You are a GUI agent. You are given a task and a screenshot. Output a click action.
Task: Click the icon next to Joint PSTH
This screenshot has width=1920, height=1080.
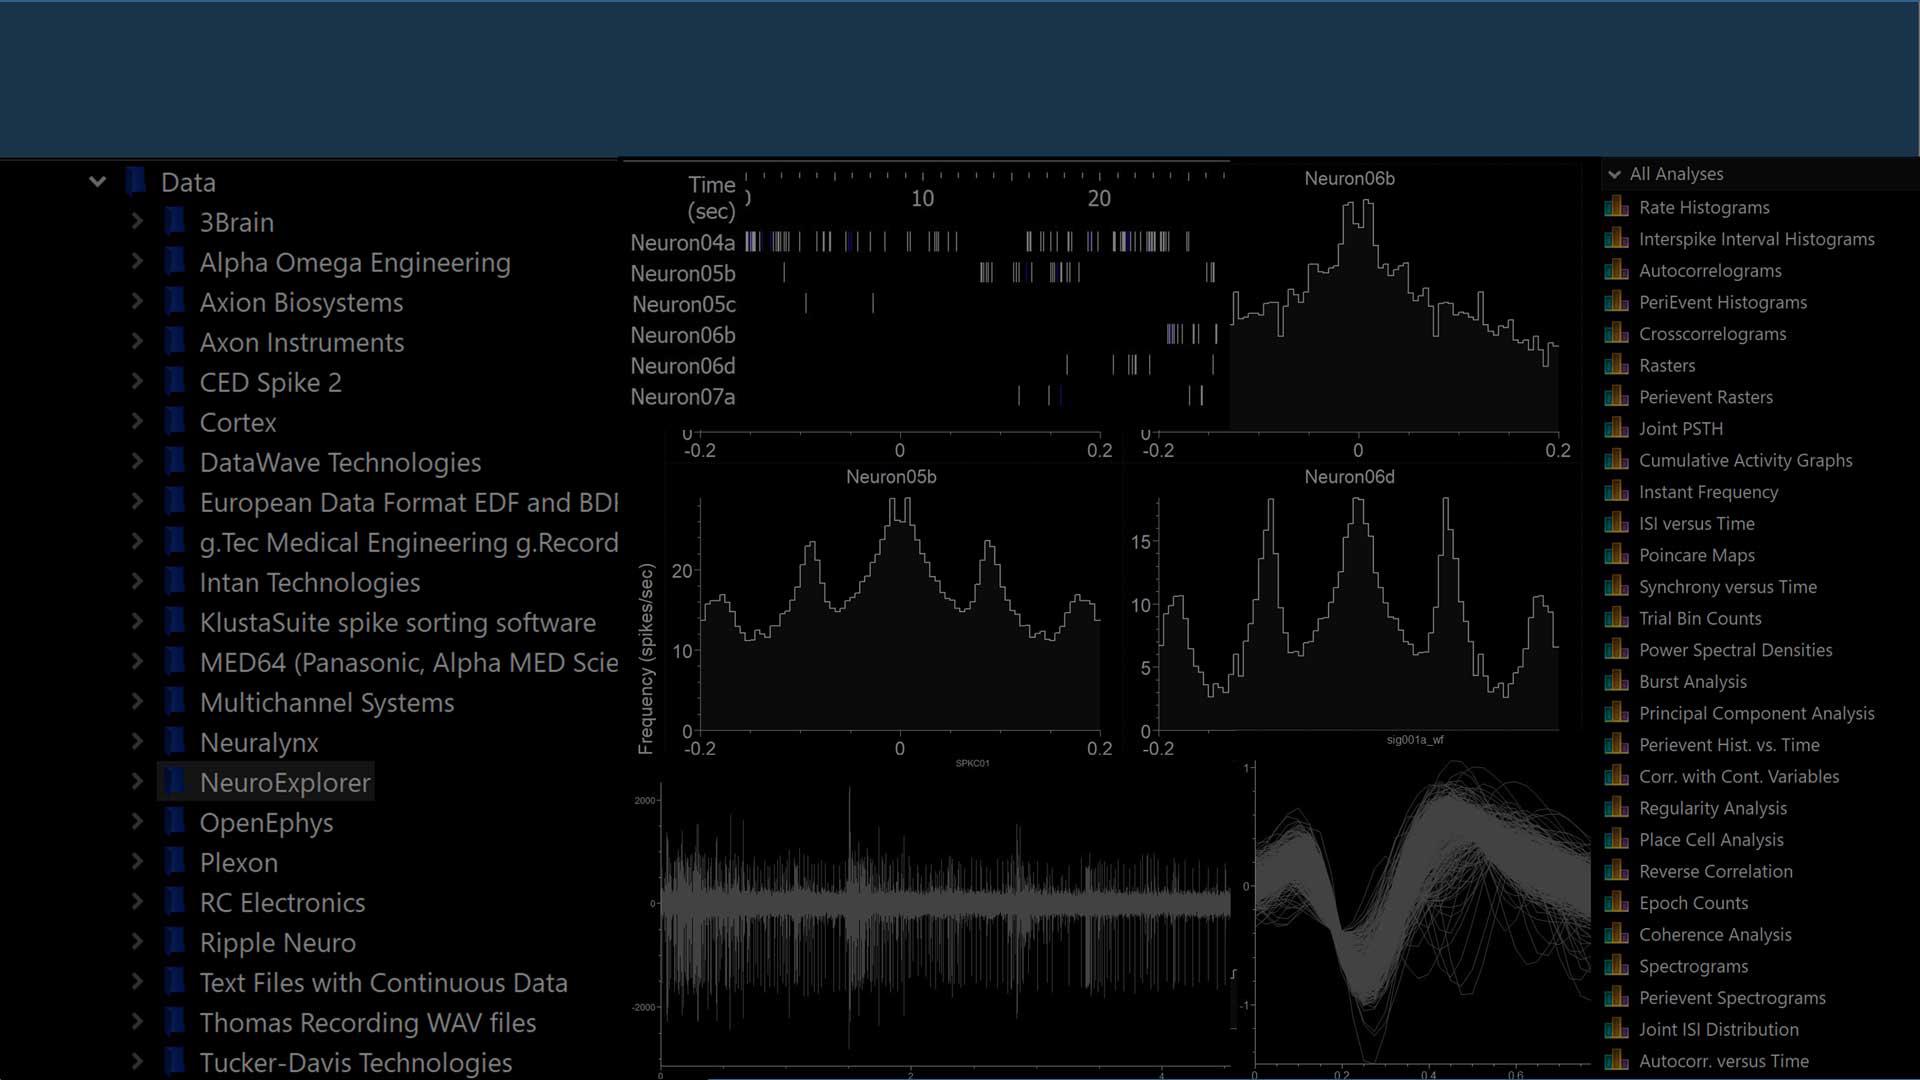(x=1616, y=428)
